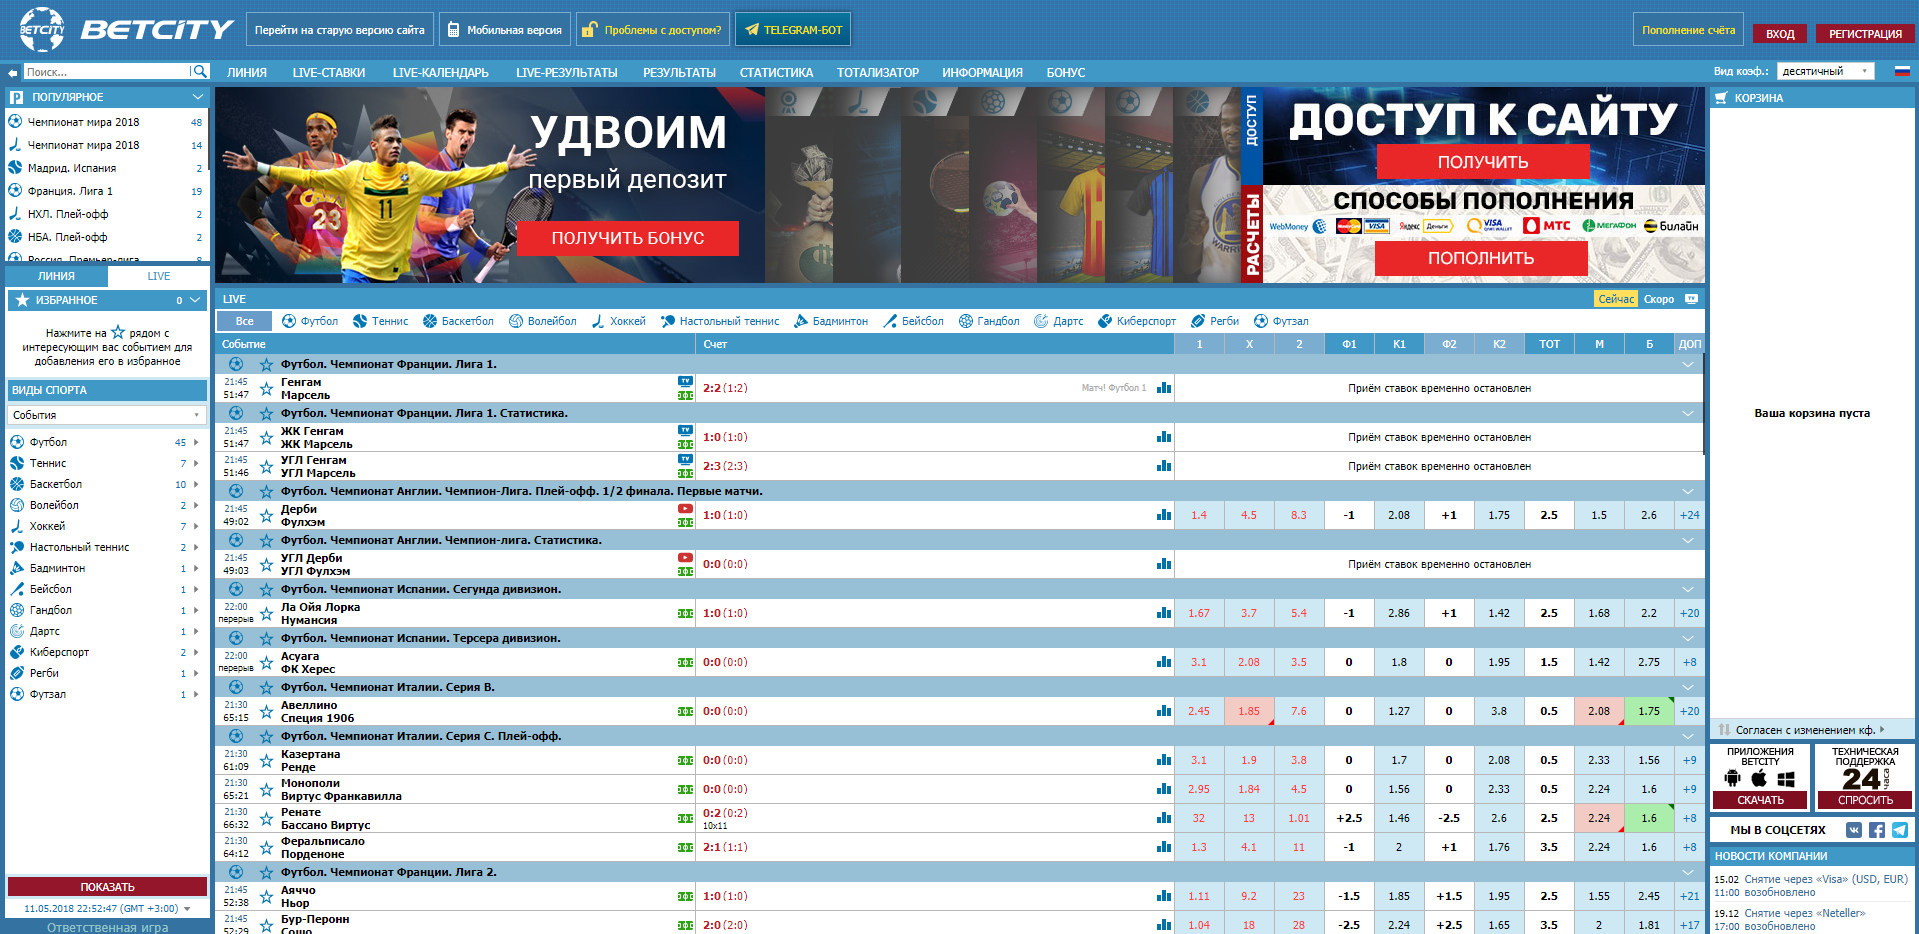
Task: Open video stream icon for Дерби – Фулхэм
Action: click(685, 509)
